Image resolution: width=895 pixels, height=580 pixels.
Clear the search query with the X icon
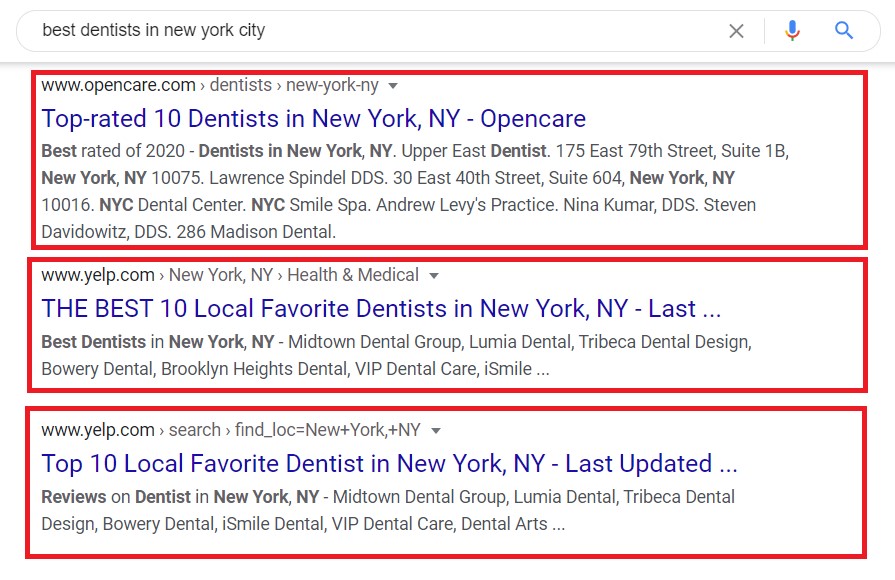coord(736,31)
